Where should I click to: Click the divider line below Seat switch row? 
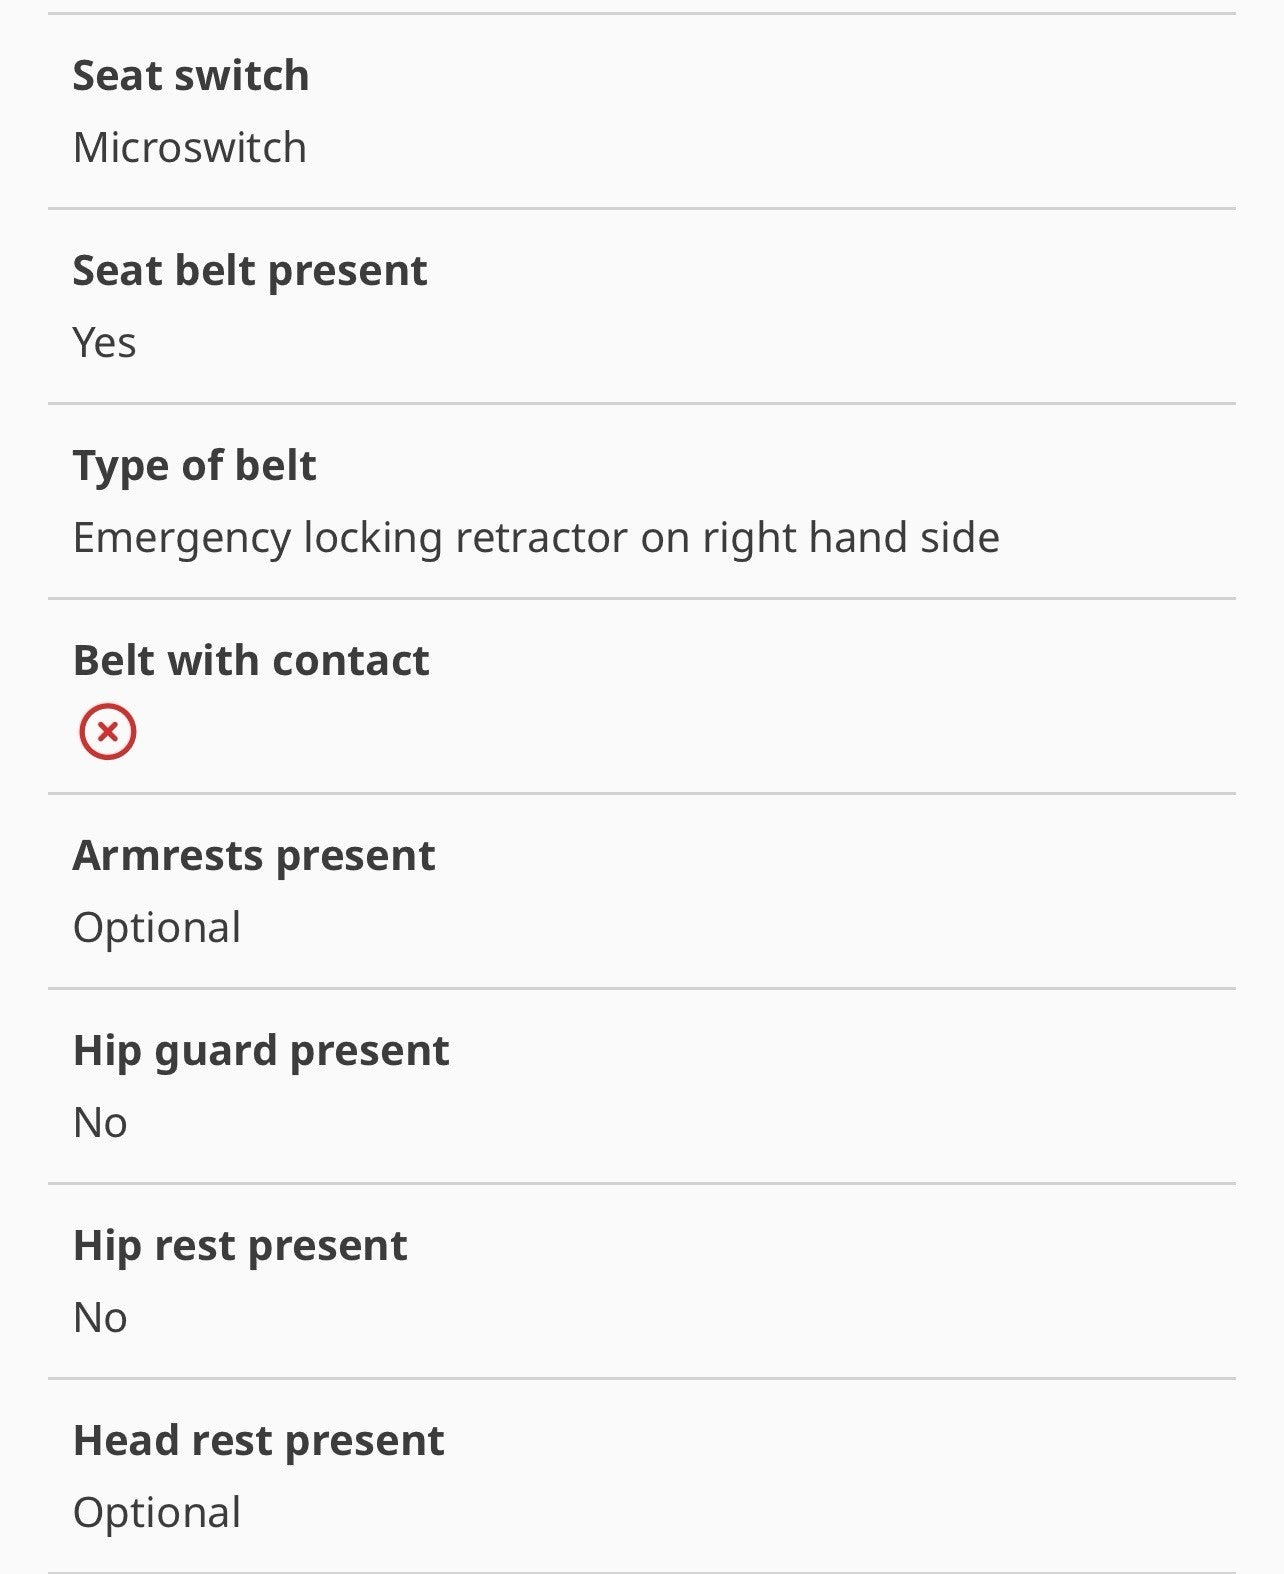(x=642, y=209)
